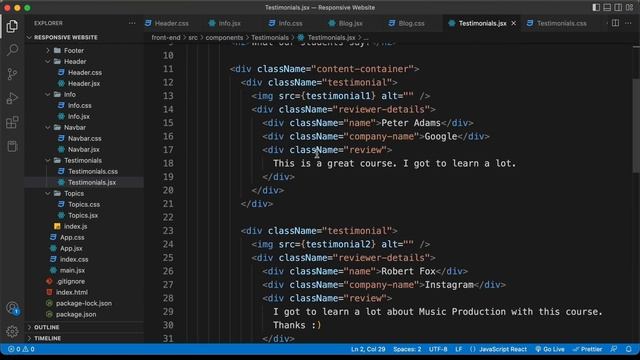Open the Search view in activity bar

12,50
